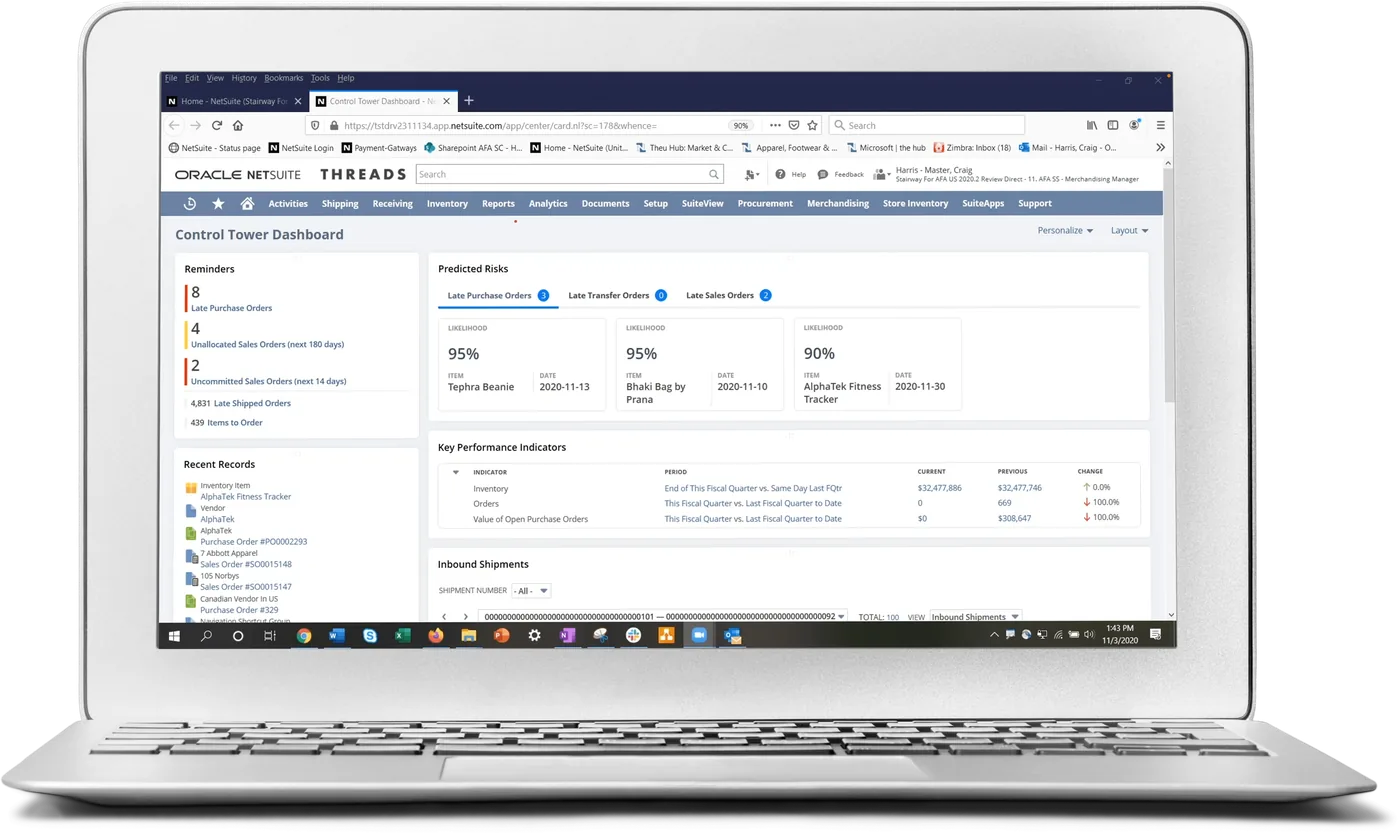The height and width of the screenshot is (833, 1400).
Task: Click into the NetSuite global Search field
Action: (x=570, y=174)
